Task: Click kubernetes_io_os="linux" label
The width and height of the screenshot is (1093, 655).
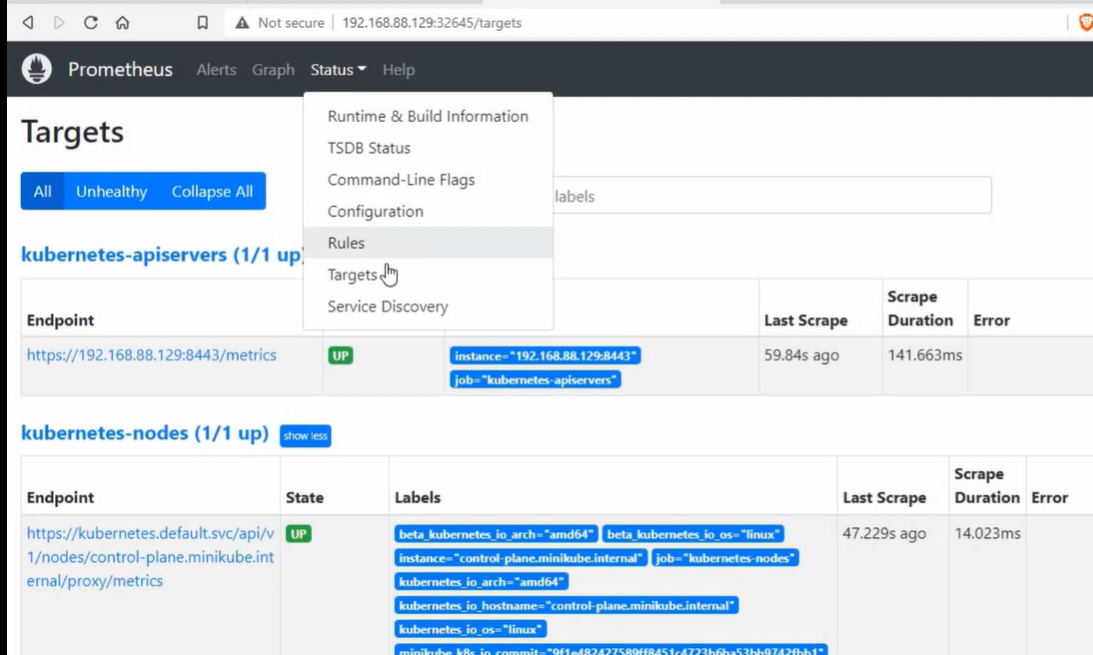Action: [x=471, y=629]
